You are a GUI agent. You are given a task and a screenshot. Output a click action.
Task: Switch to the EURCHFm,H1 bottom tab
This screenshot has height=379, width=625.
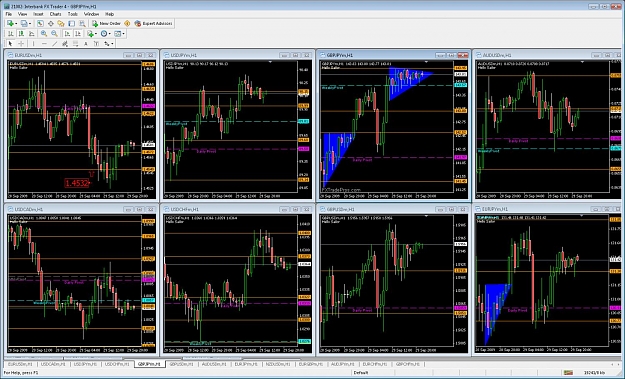tap(375, 364)
